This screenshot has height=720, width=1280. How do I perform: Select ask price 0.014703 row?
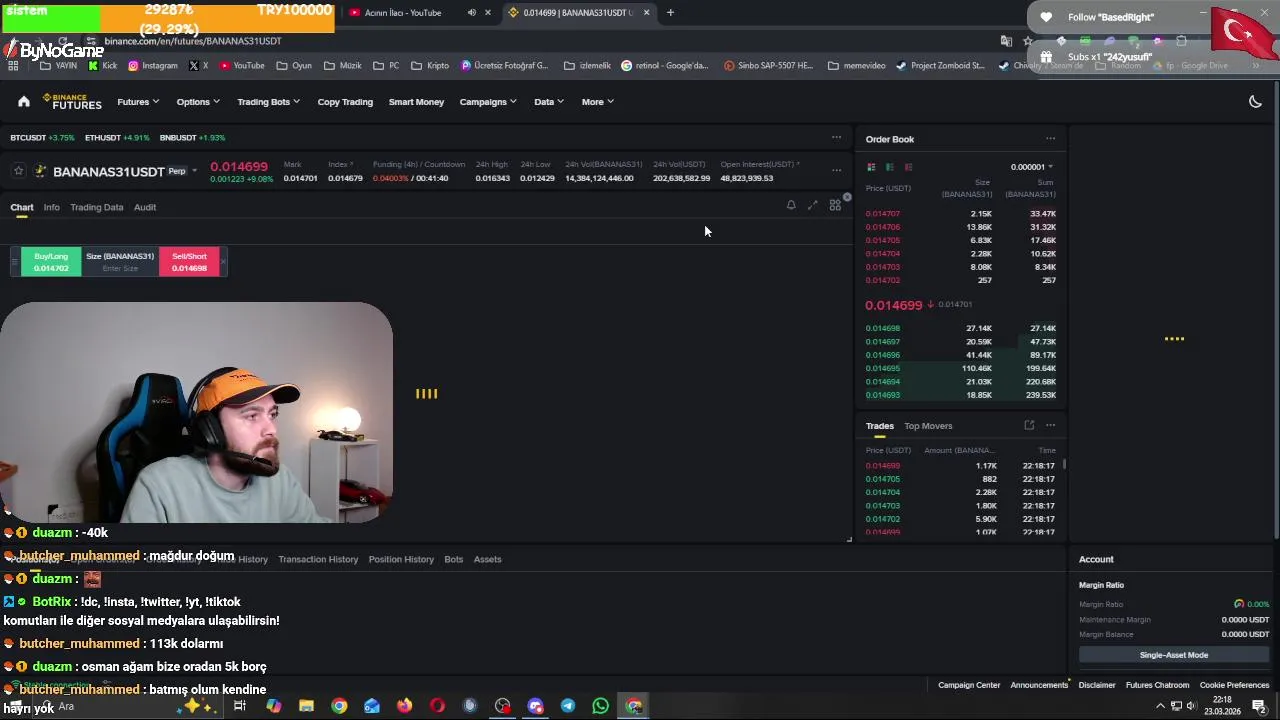tap(961, 267)
